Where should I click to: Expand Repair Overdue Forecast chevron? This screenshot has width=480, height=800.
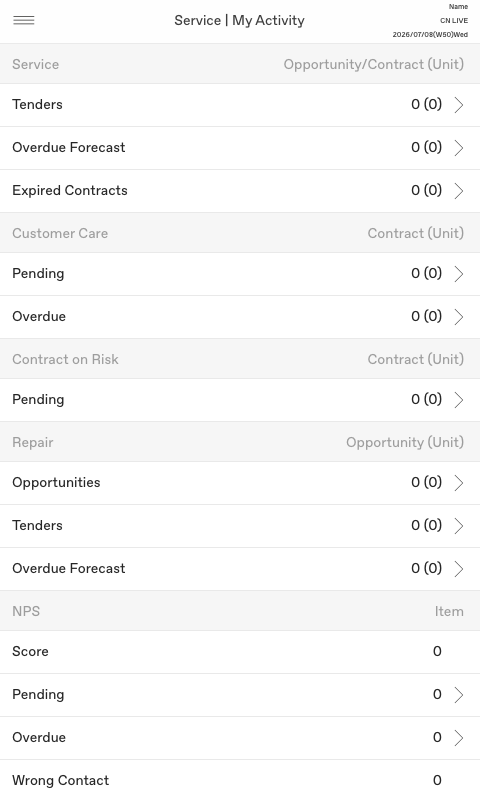459,569
